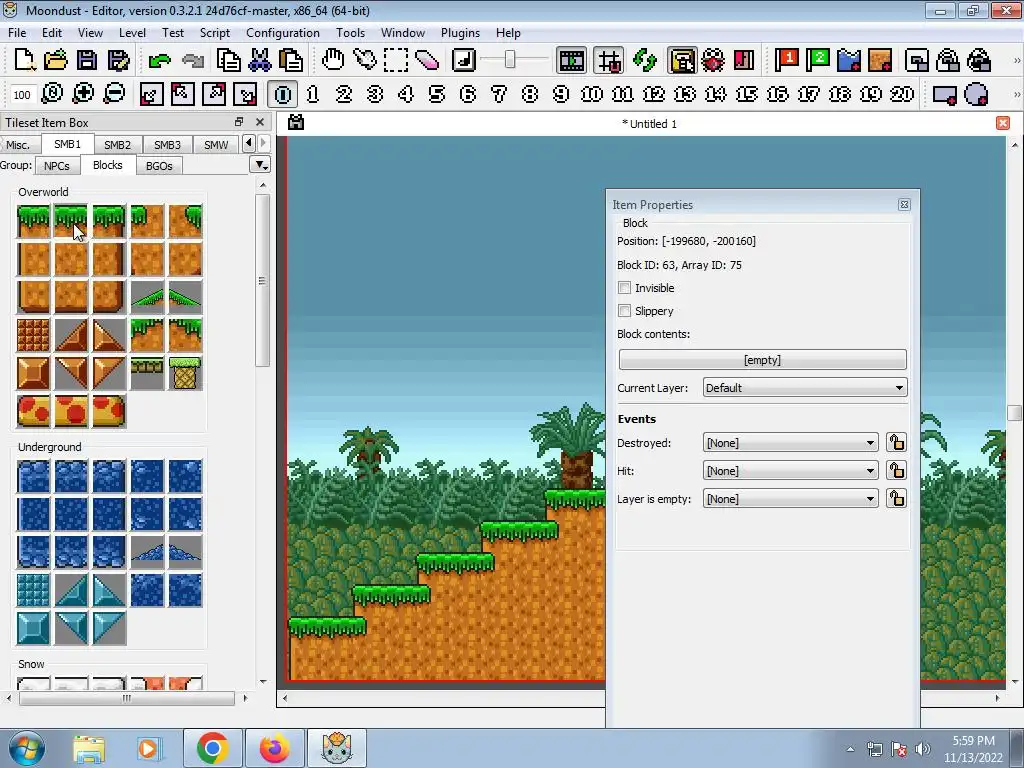
Task: Reset zoom with magnifier zero icon
Action: (52, 94)
